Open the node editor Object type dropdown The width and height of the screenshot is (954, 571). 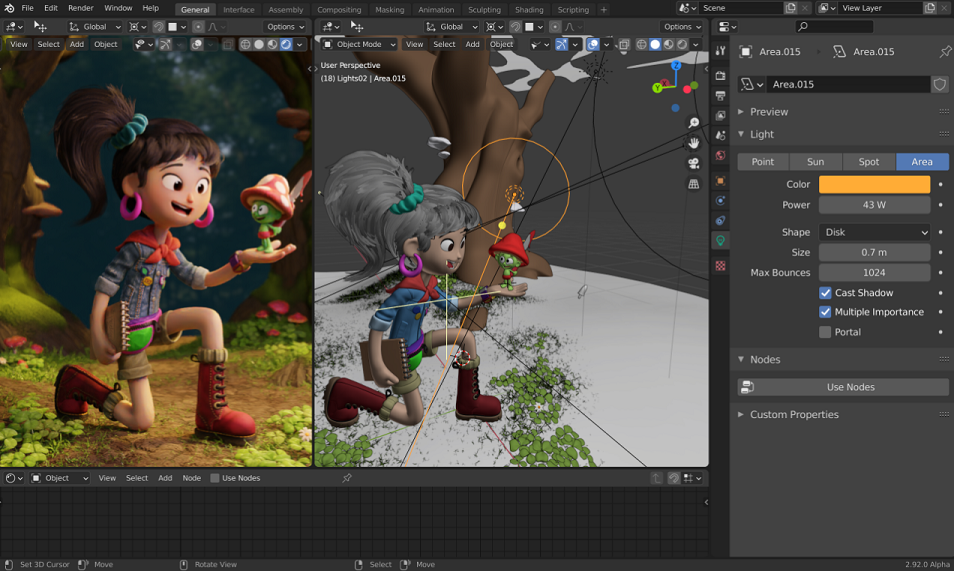(x=60, y=478)
